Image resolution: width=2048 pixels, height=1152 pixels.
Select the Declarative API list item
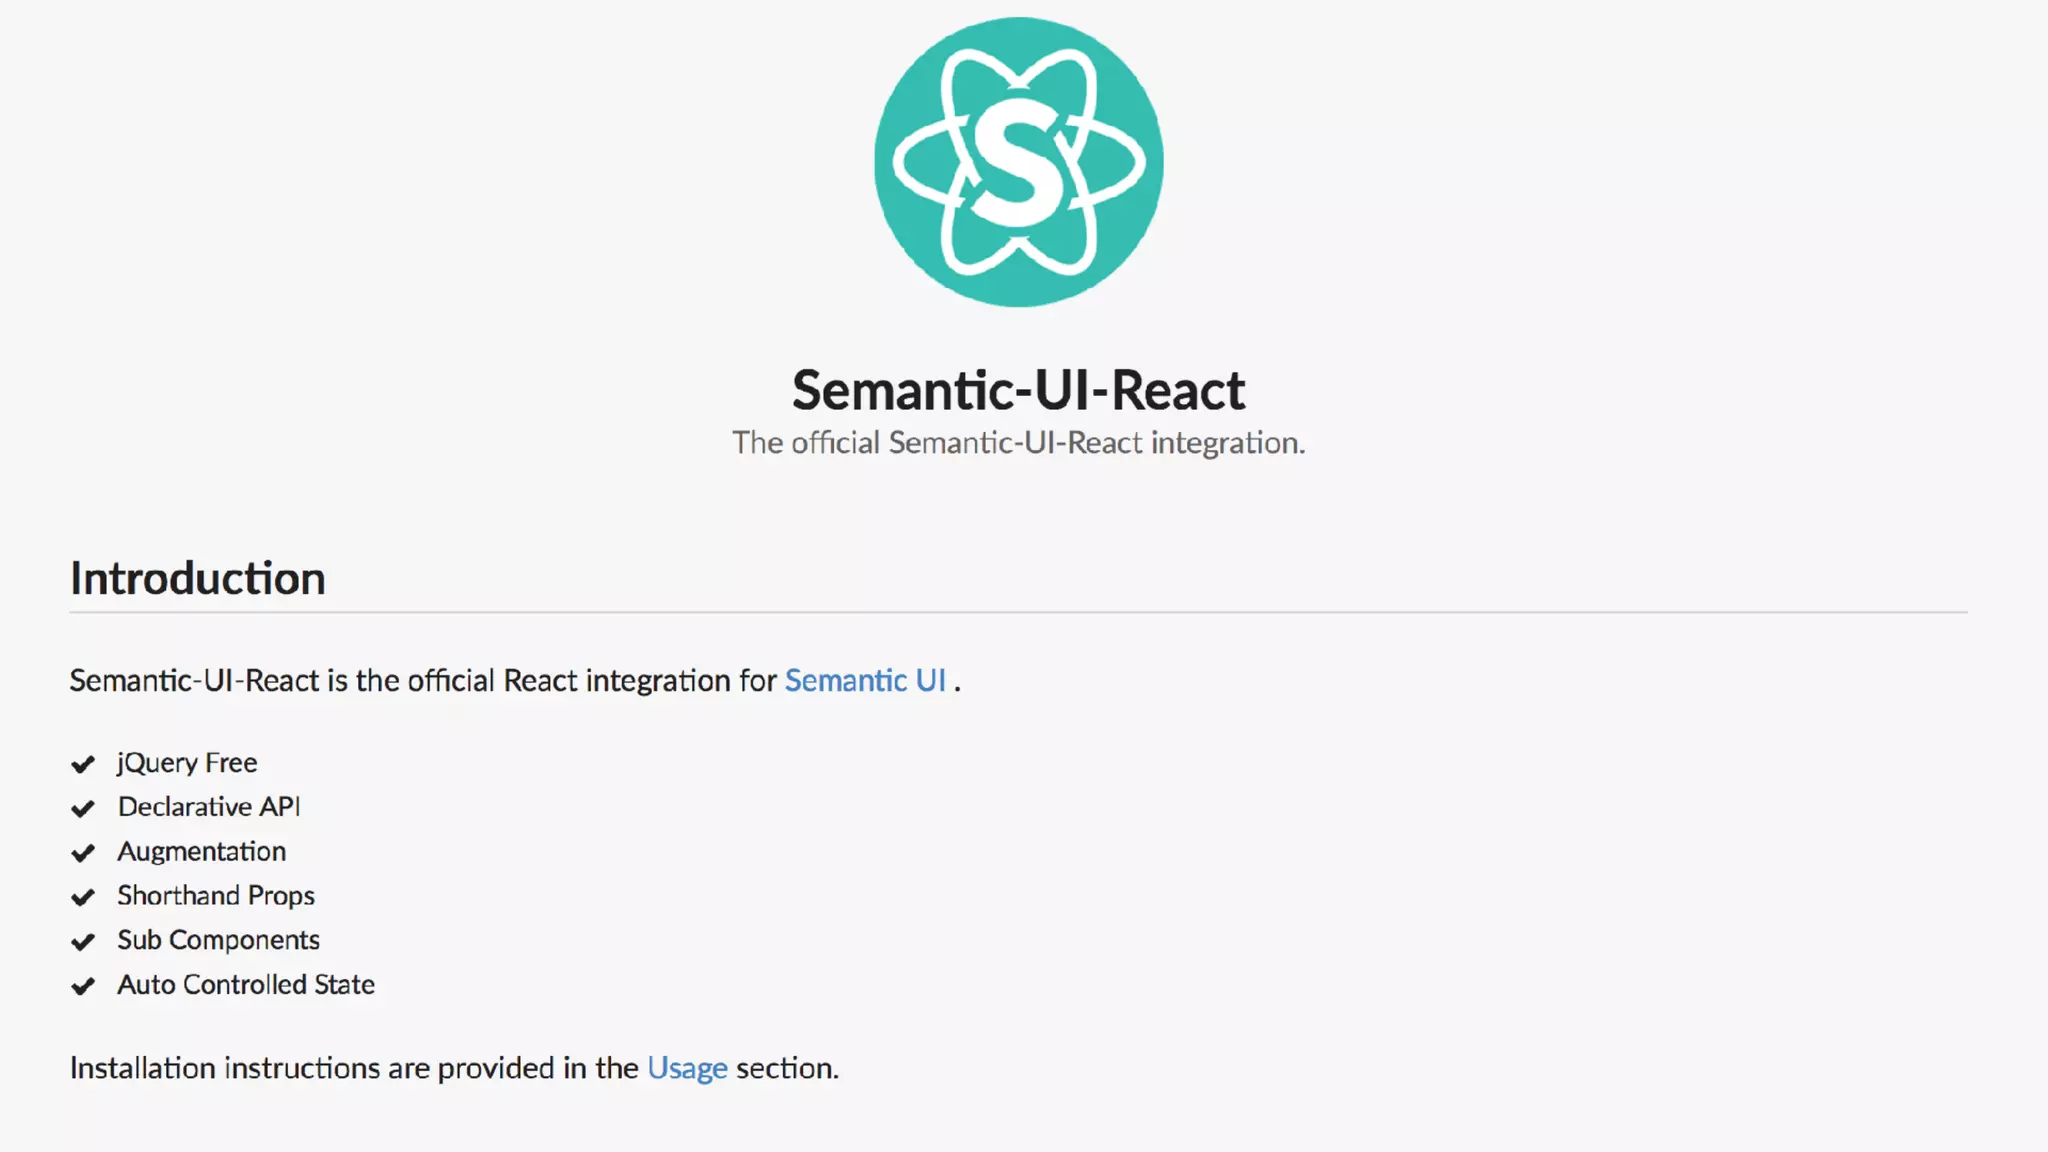[x=208, y=807]
